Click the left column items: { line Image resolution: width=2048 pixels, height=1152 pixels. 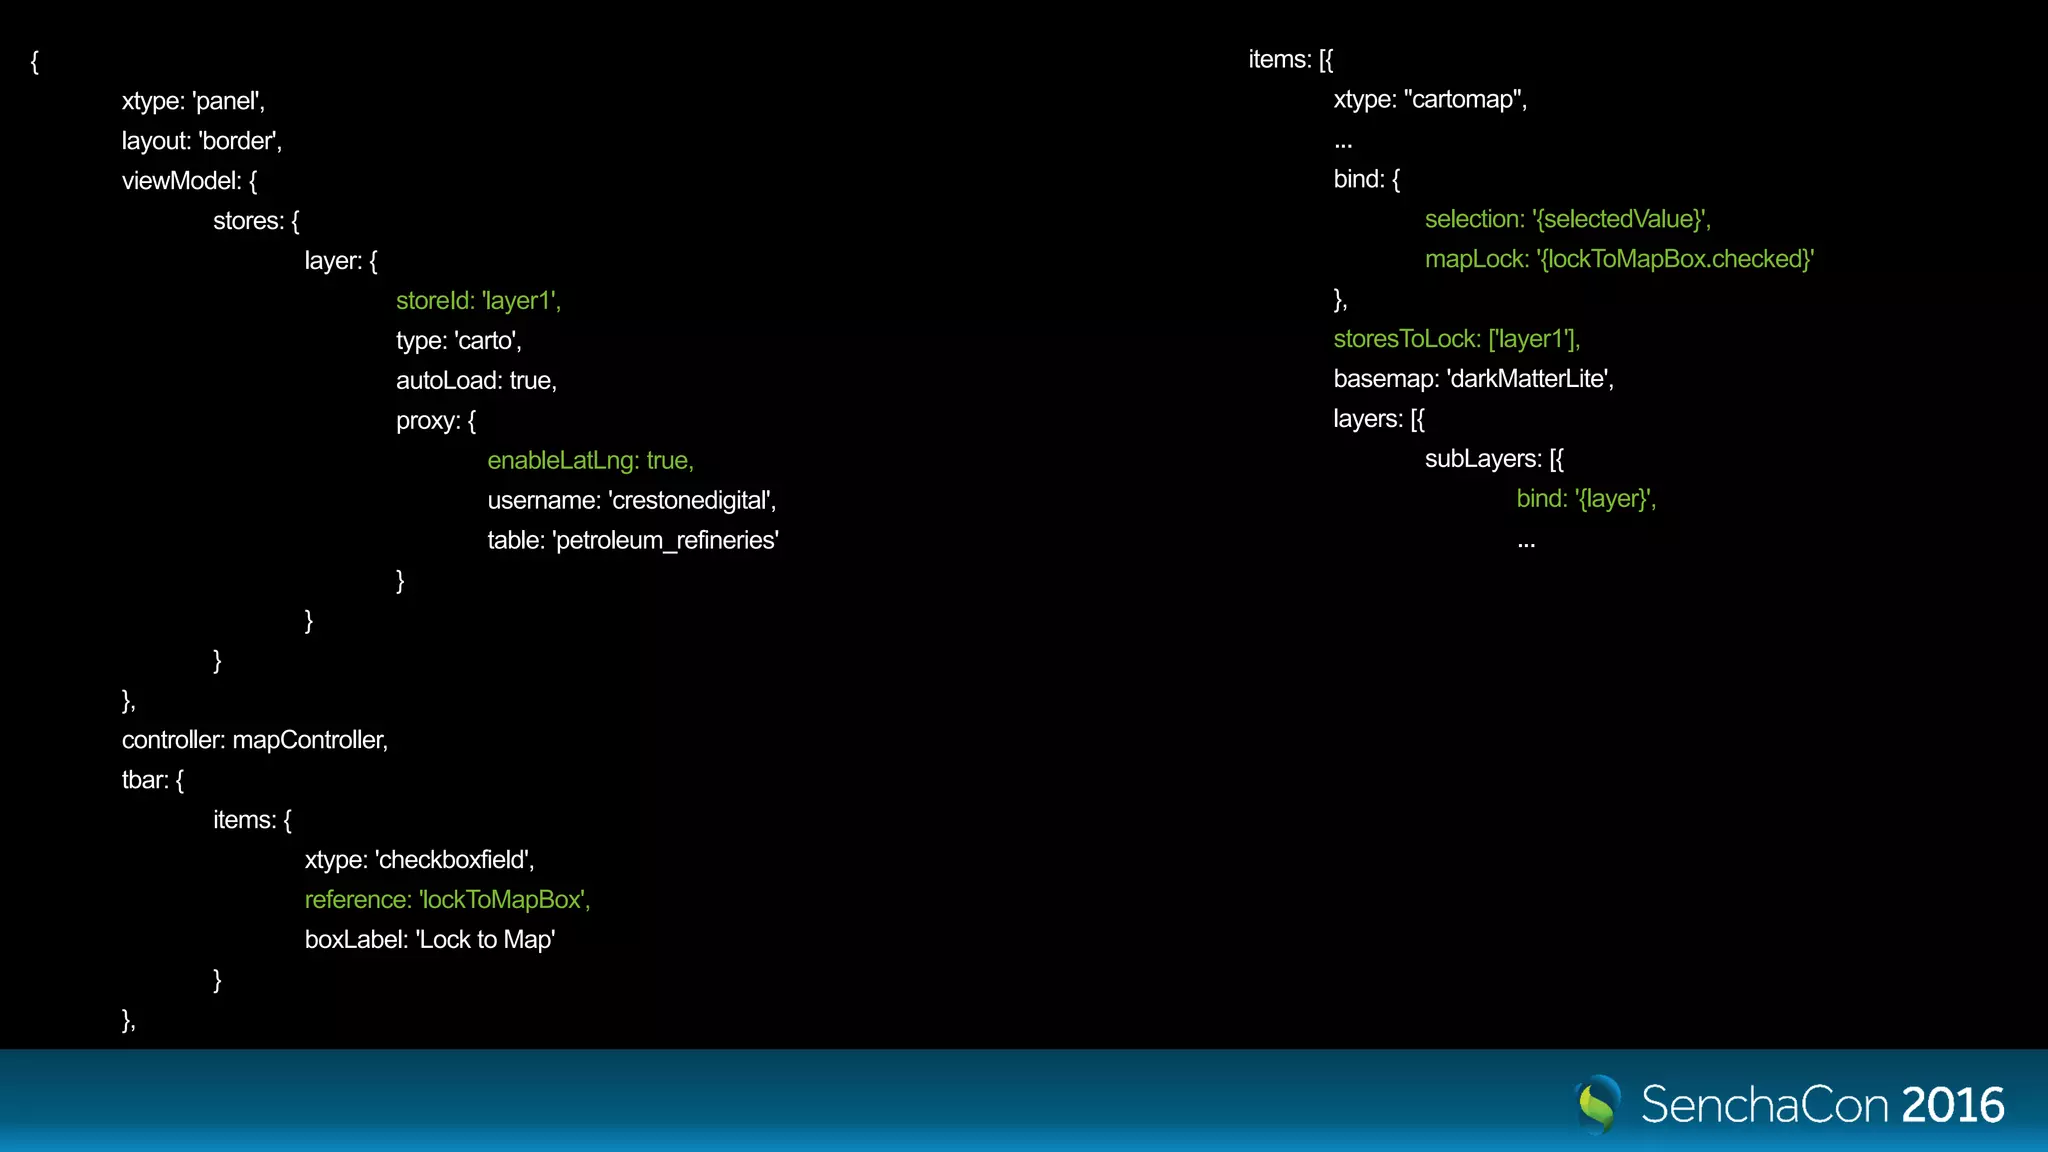(x=252, y=820)
